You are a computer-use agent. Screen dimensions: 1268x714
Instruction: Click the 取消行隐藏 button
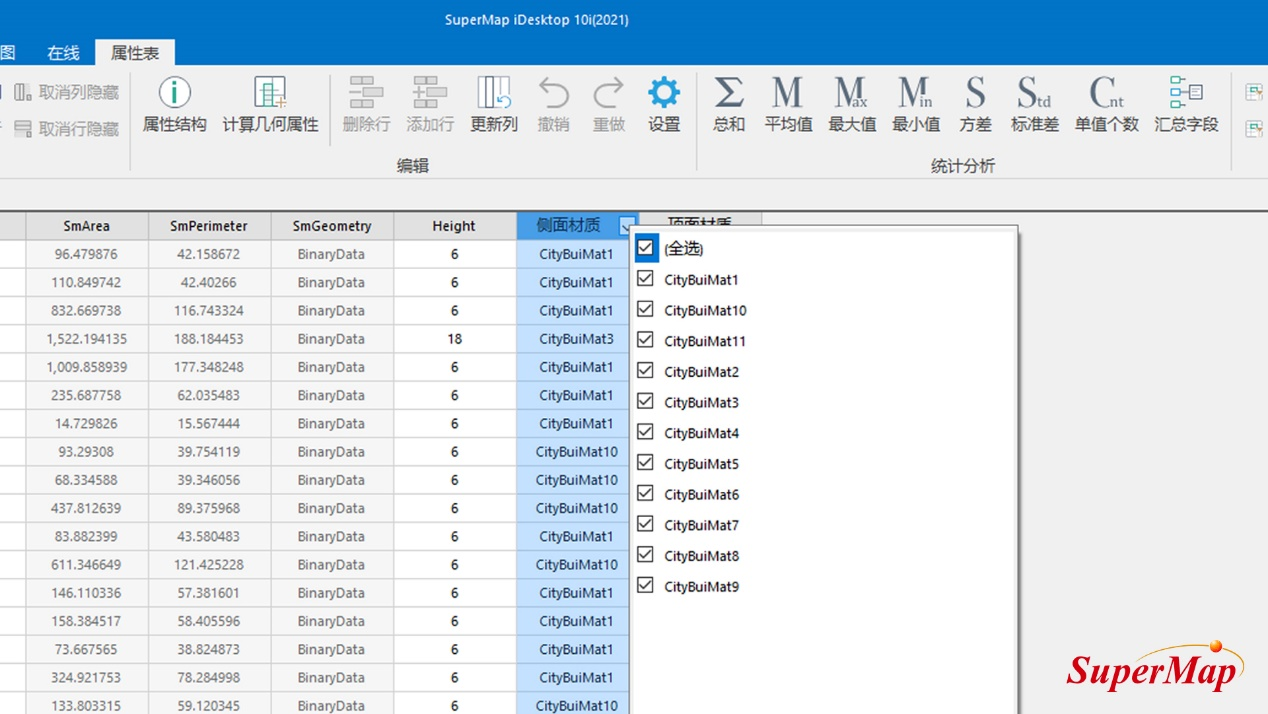68,129
